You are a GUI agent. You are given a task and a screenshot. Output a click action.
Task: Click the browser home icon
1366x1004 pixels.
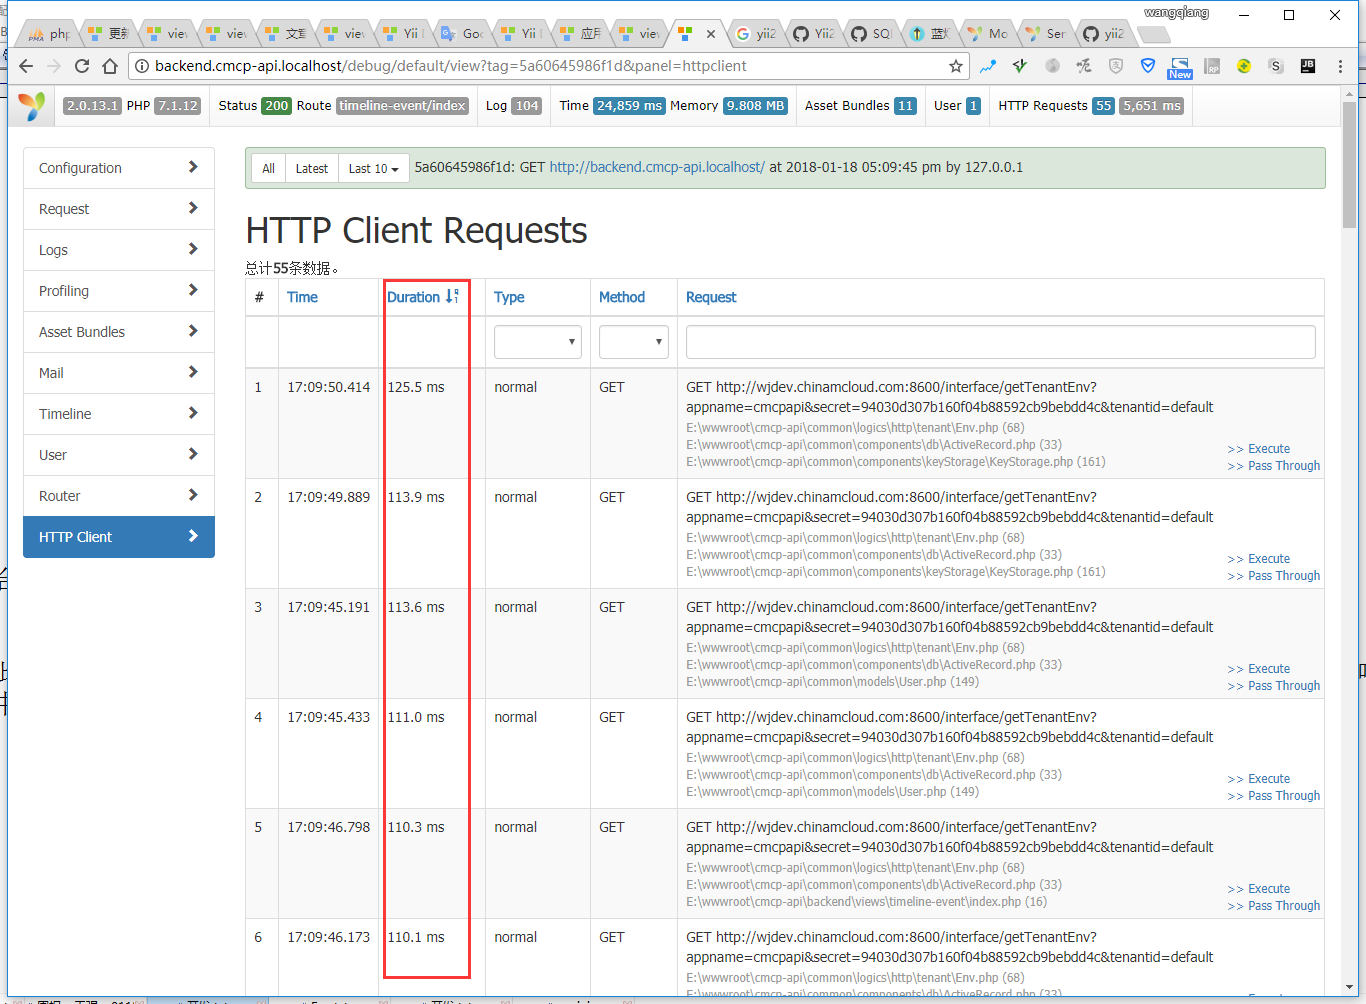coord(110,66)
